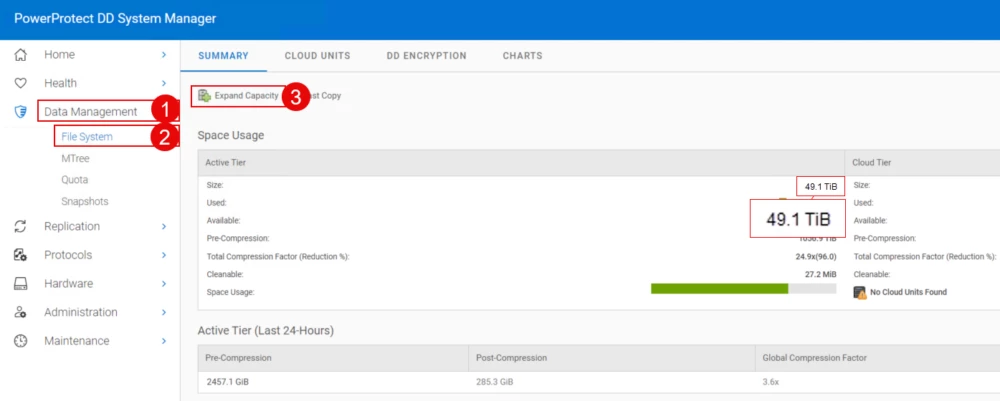Click the No Cloud Units Found message
The height and width of the screenshot is (401, 1000).
coord(908,293)
